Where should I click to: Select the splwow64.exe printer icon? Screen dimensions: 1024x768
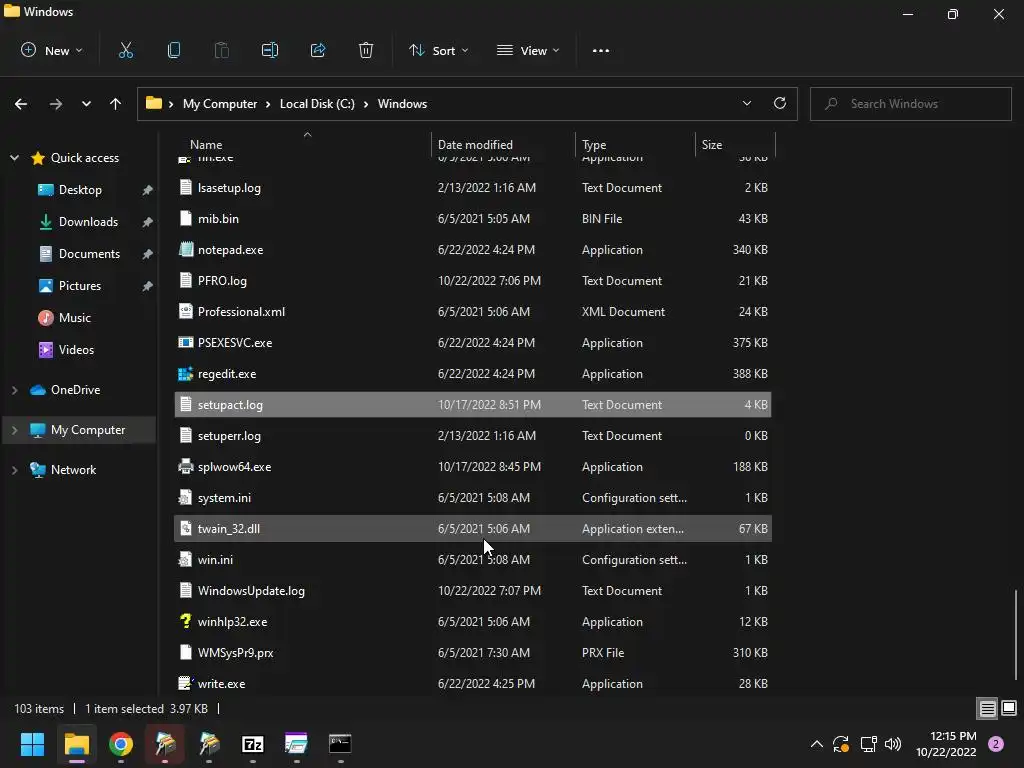(186, 466)
